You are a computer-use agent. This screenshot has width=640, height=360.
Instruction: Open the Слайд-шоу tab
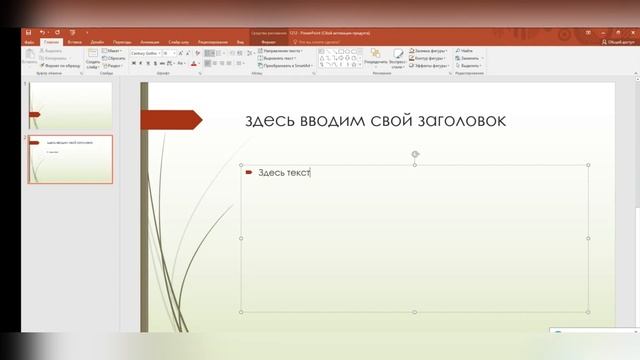coord(178,42)
